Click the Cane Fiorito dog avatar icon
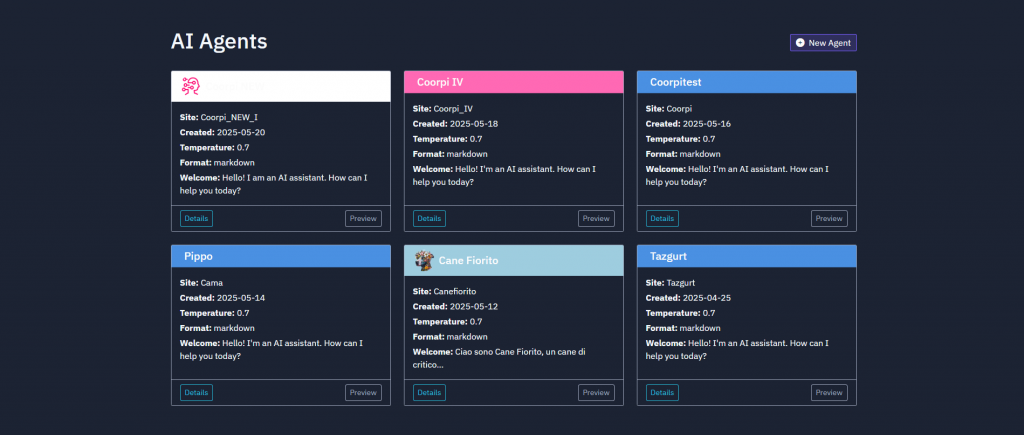 424,260
